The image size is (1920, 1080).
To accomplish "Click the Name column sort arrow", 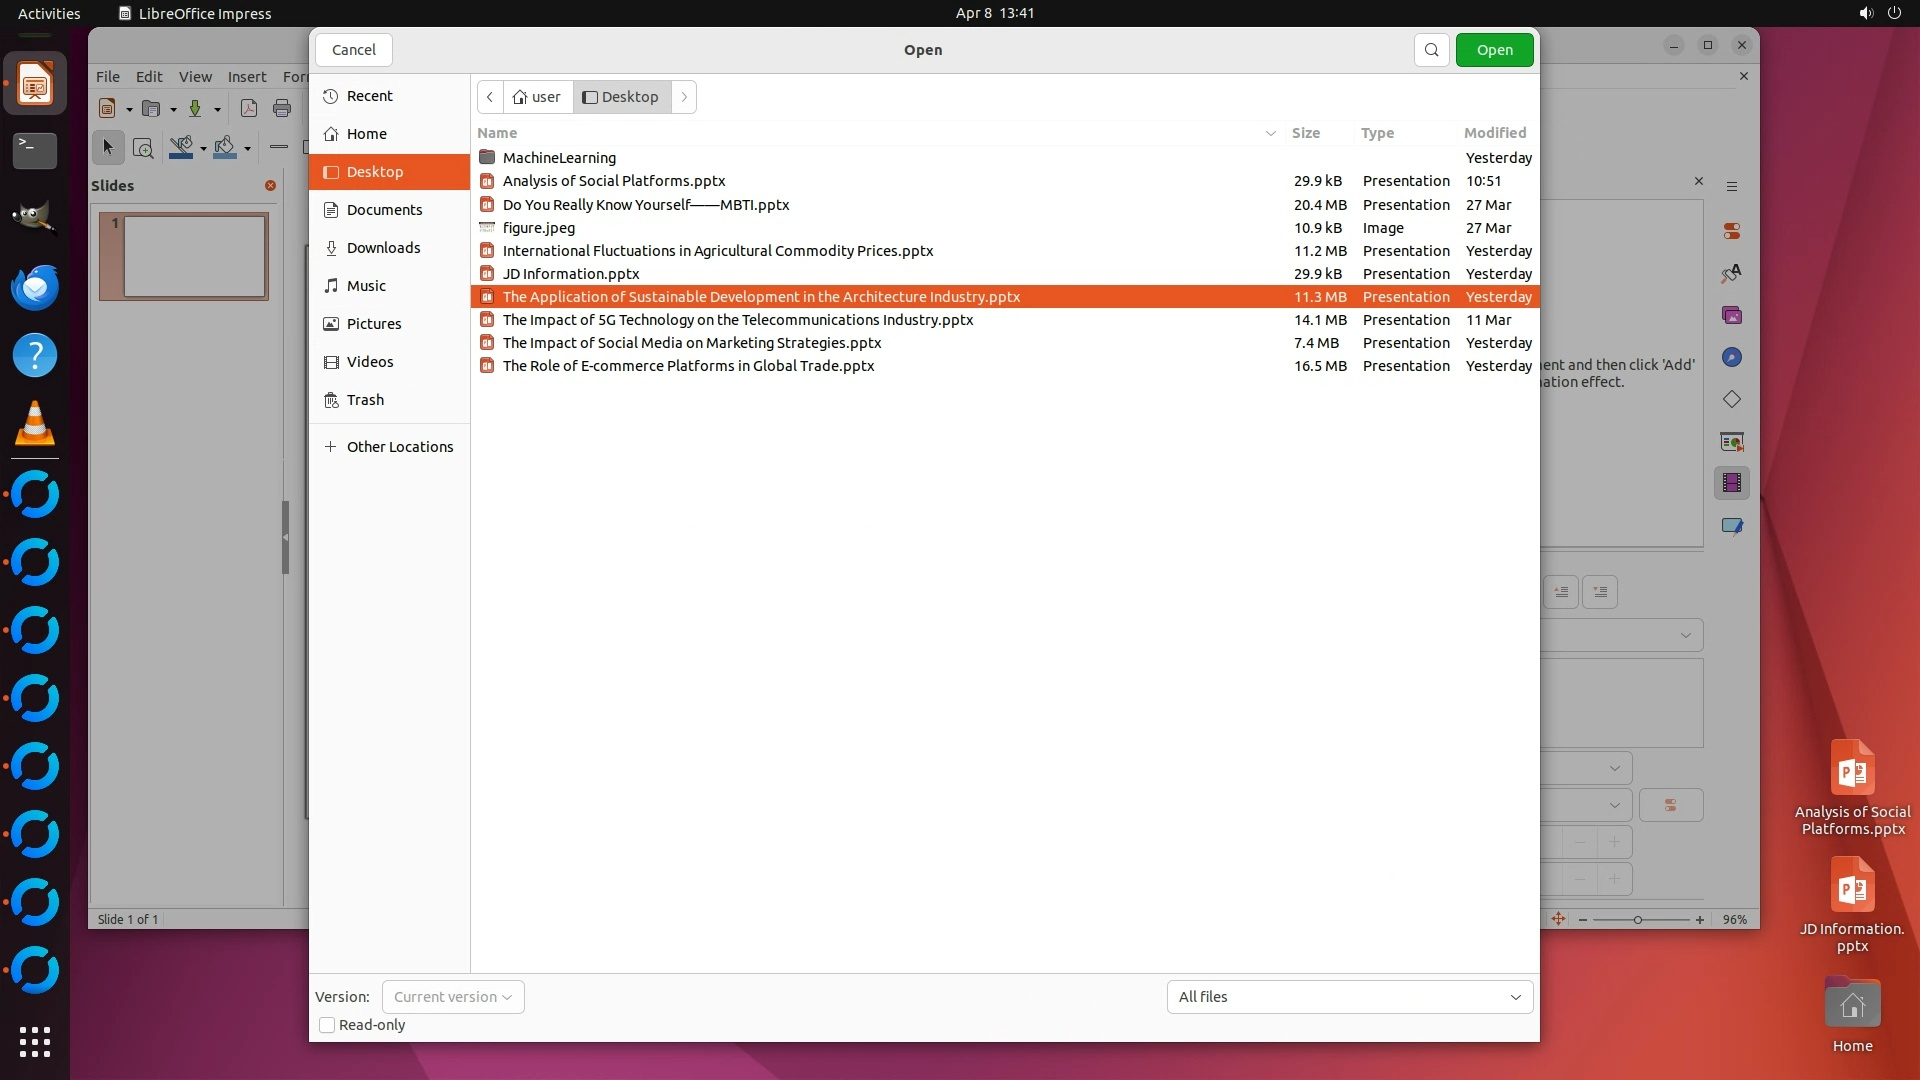I will pyautogui.click(x=1270, y=133).
